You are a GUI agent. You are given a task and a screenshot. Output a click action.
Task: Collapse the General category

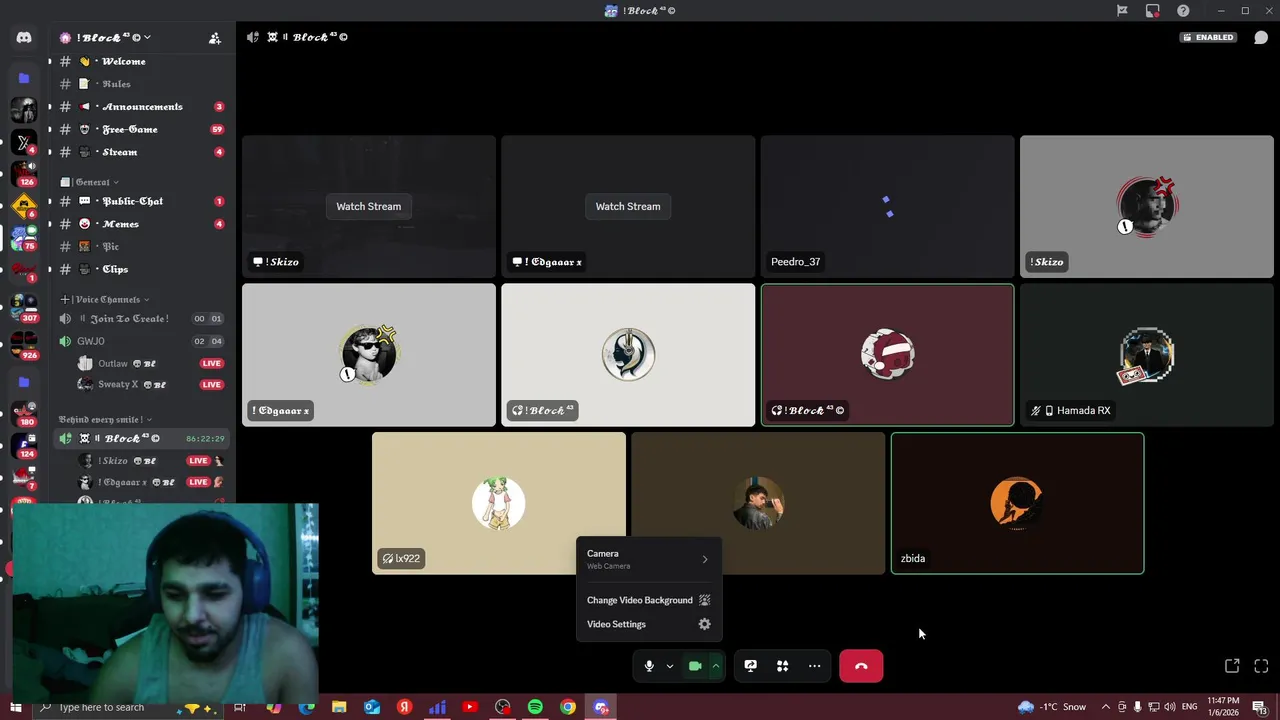tap(90, 182)
